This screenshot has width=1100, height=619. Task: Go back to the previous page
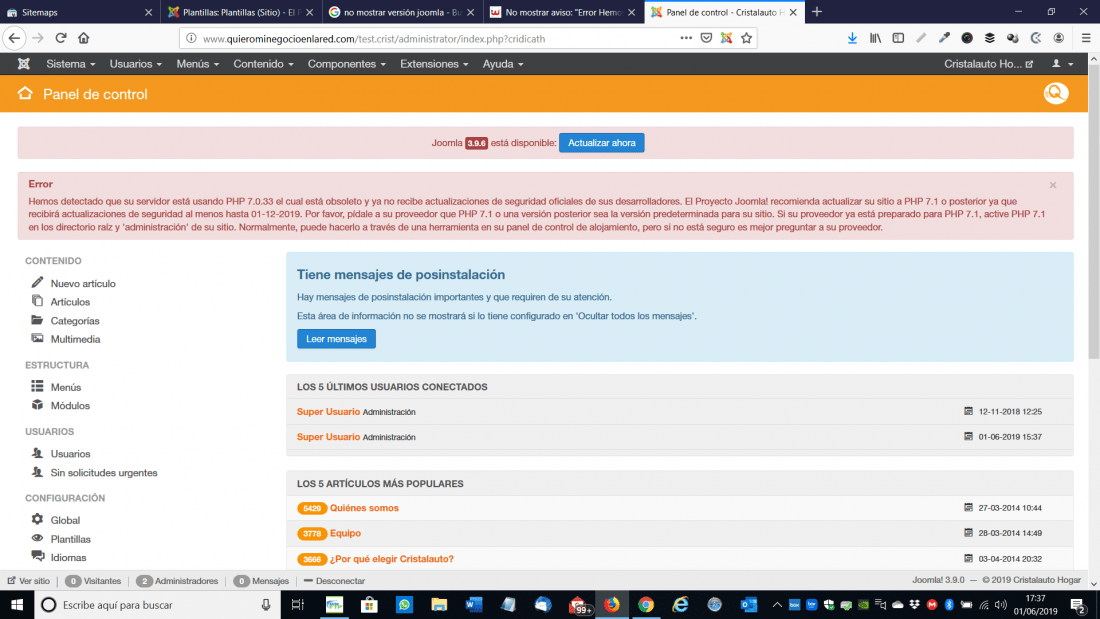click(15, 38)
